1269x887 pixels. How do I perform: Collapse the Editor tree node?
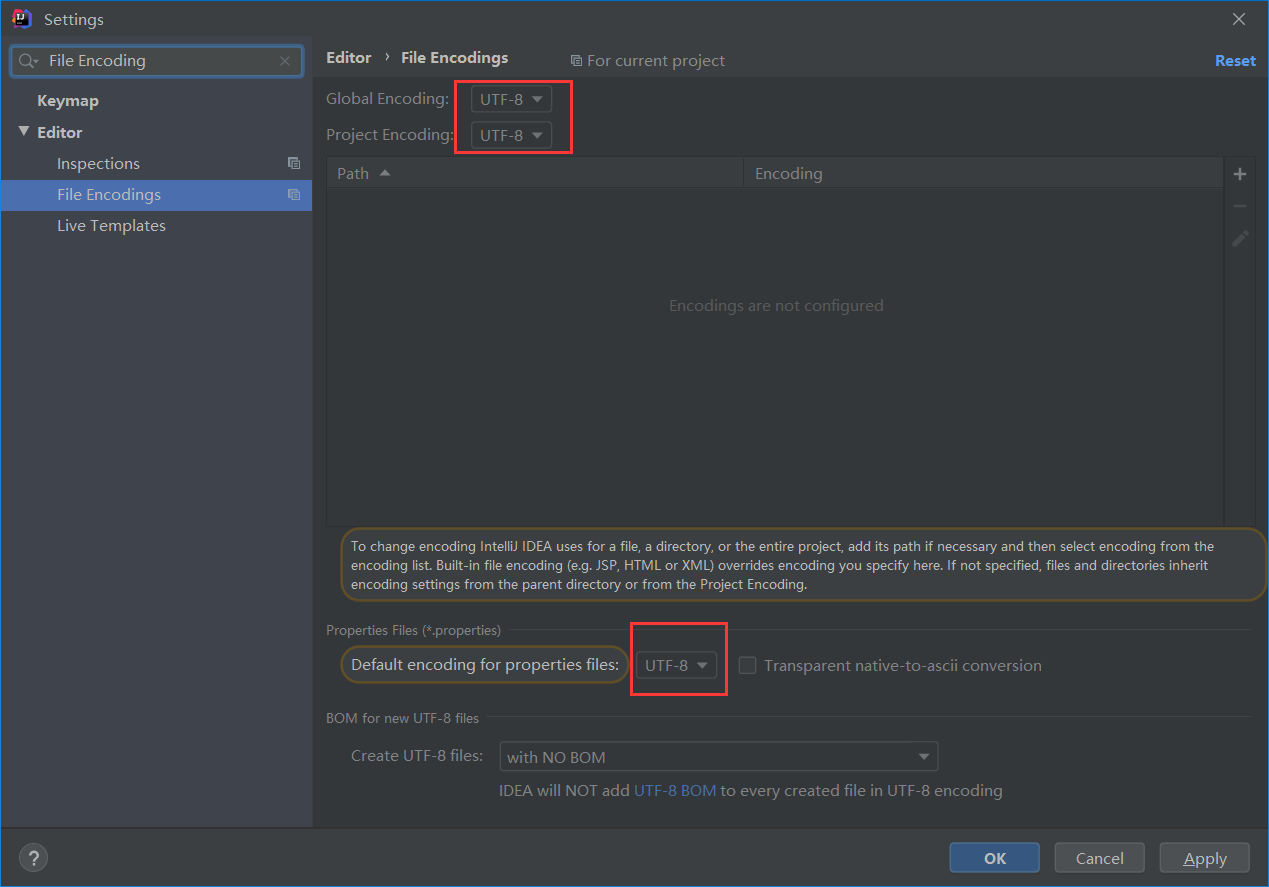(x=25, y=131)
